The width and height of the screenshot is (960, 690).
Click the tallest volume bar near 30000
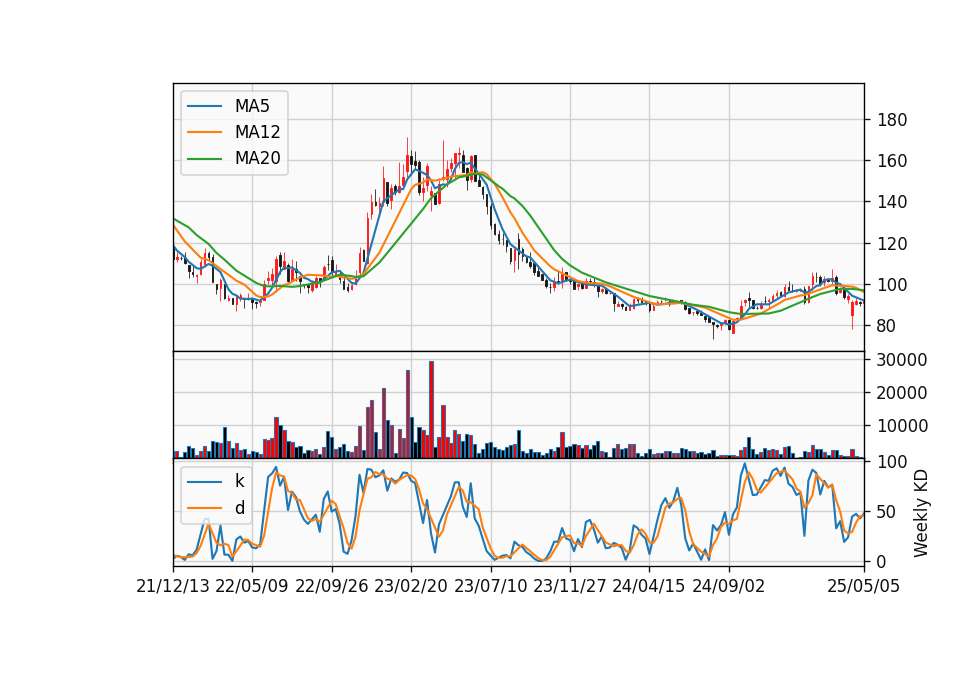click(432, 410)
